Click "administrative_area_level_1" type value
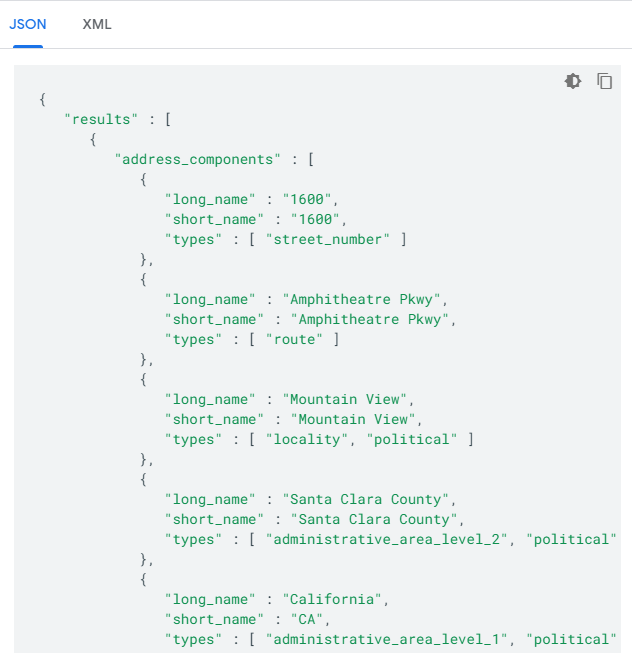The height and width of the screenshot is (653, 632). coord(387,639)
